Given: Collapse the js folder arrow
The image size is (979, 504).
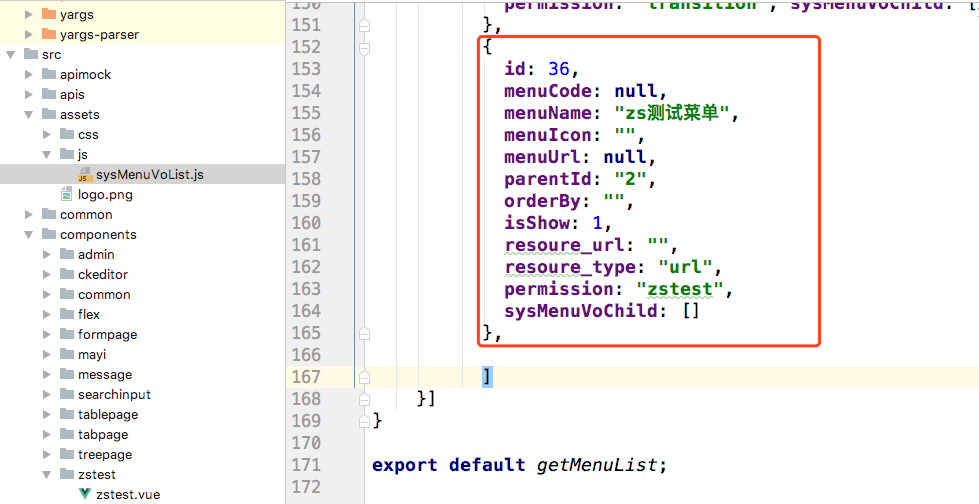Looking at the screenshot, I should tap(47, 154).
